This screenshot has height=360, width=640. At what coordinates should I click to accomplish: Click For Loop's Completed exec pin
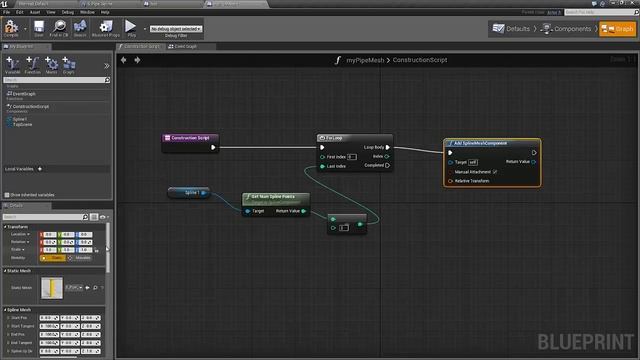387,165
